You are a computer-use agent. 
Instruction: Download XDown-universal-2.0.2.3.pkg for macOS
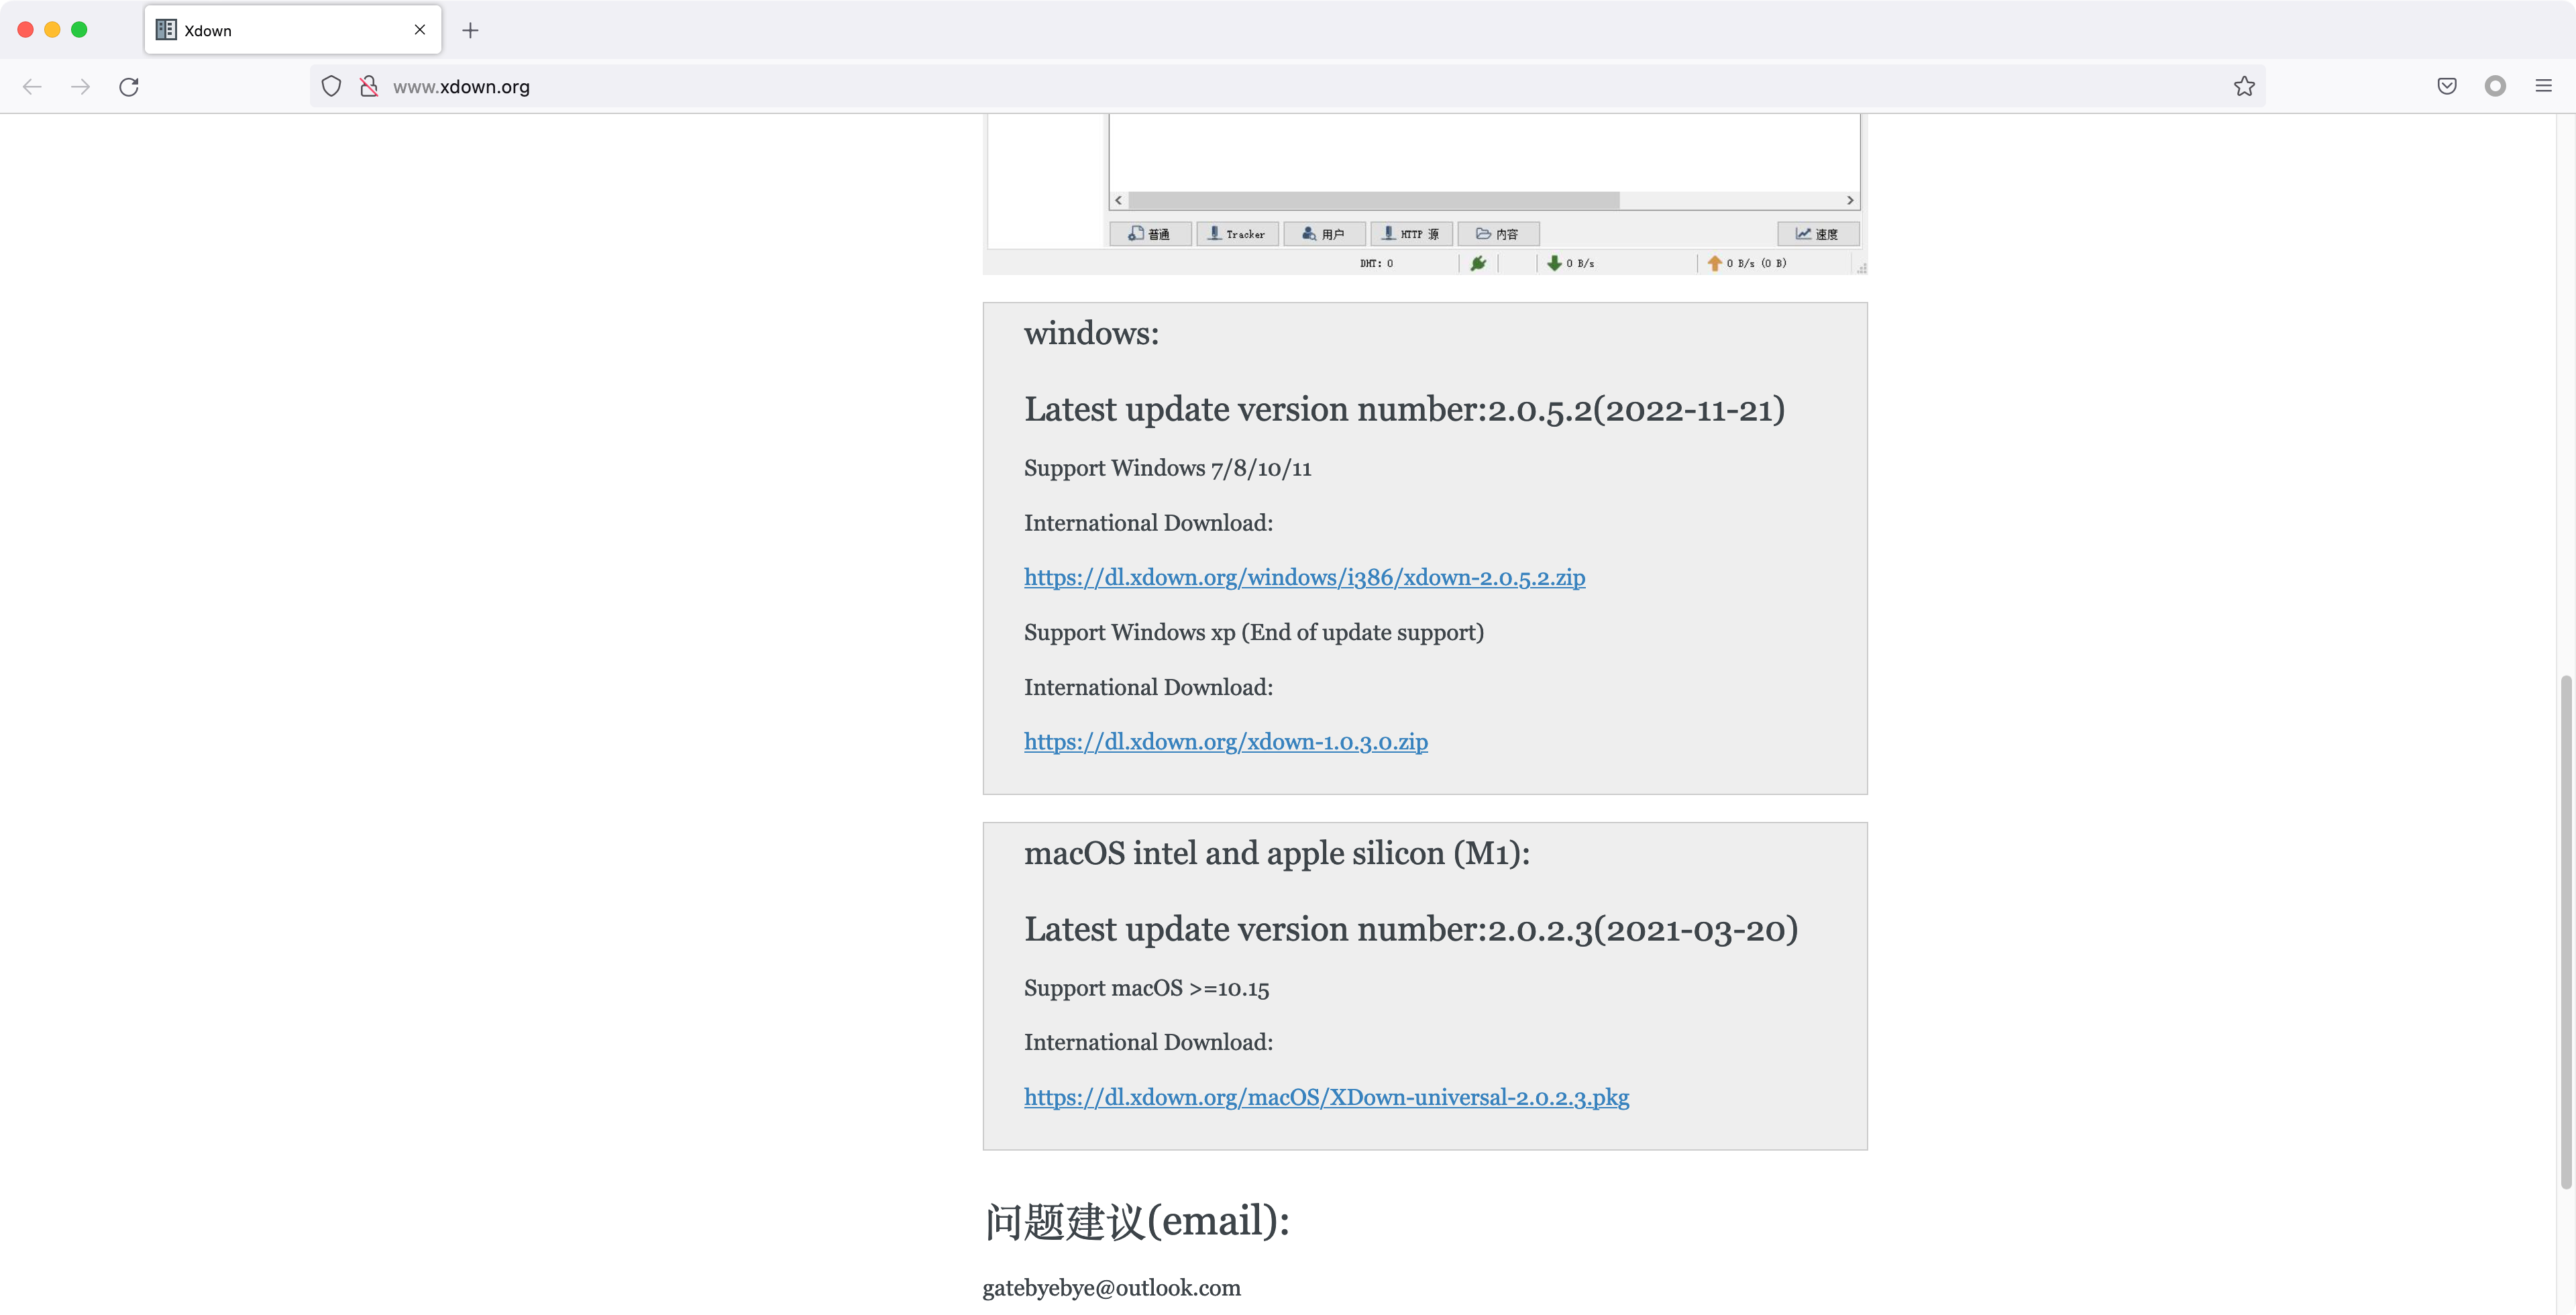[1326, 1098]
